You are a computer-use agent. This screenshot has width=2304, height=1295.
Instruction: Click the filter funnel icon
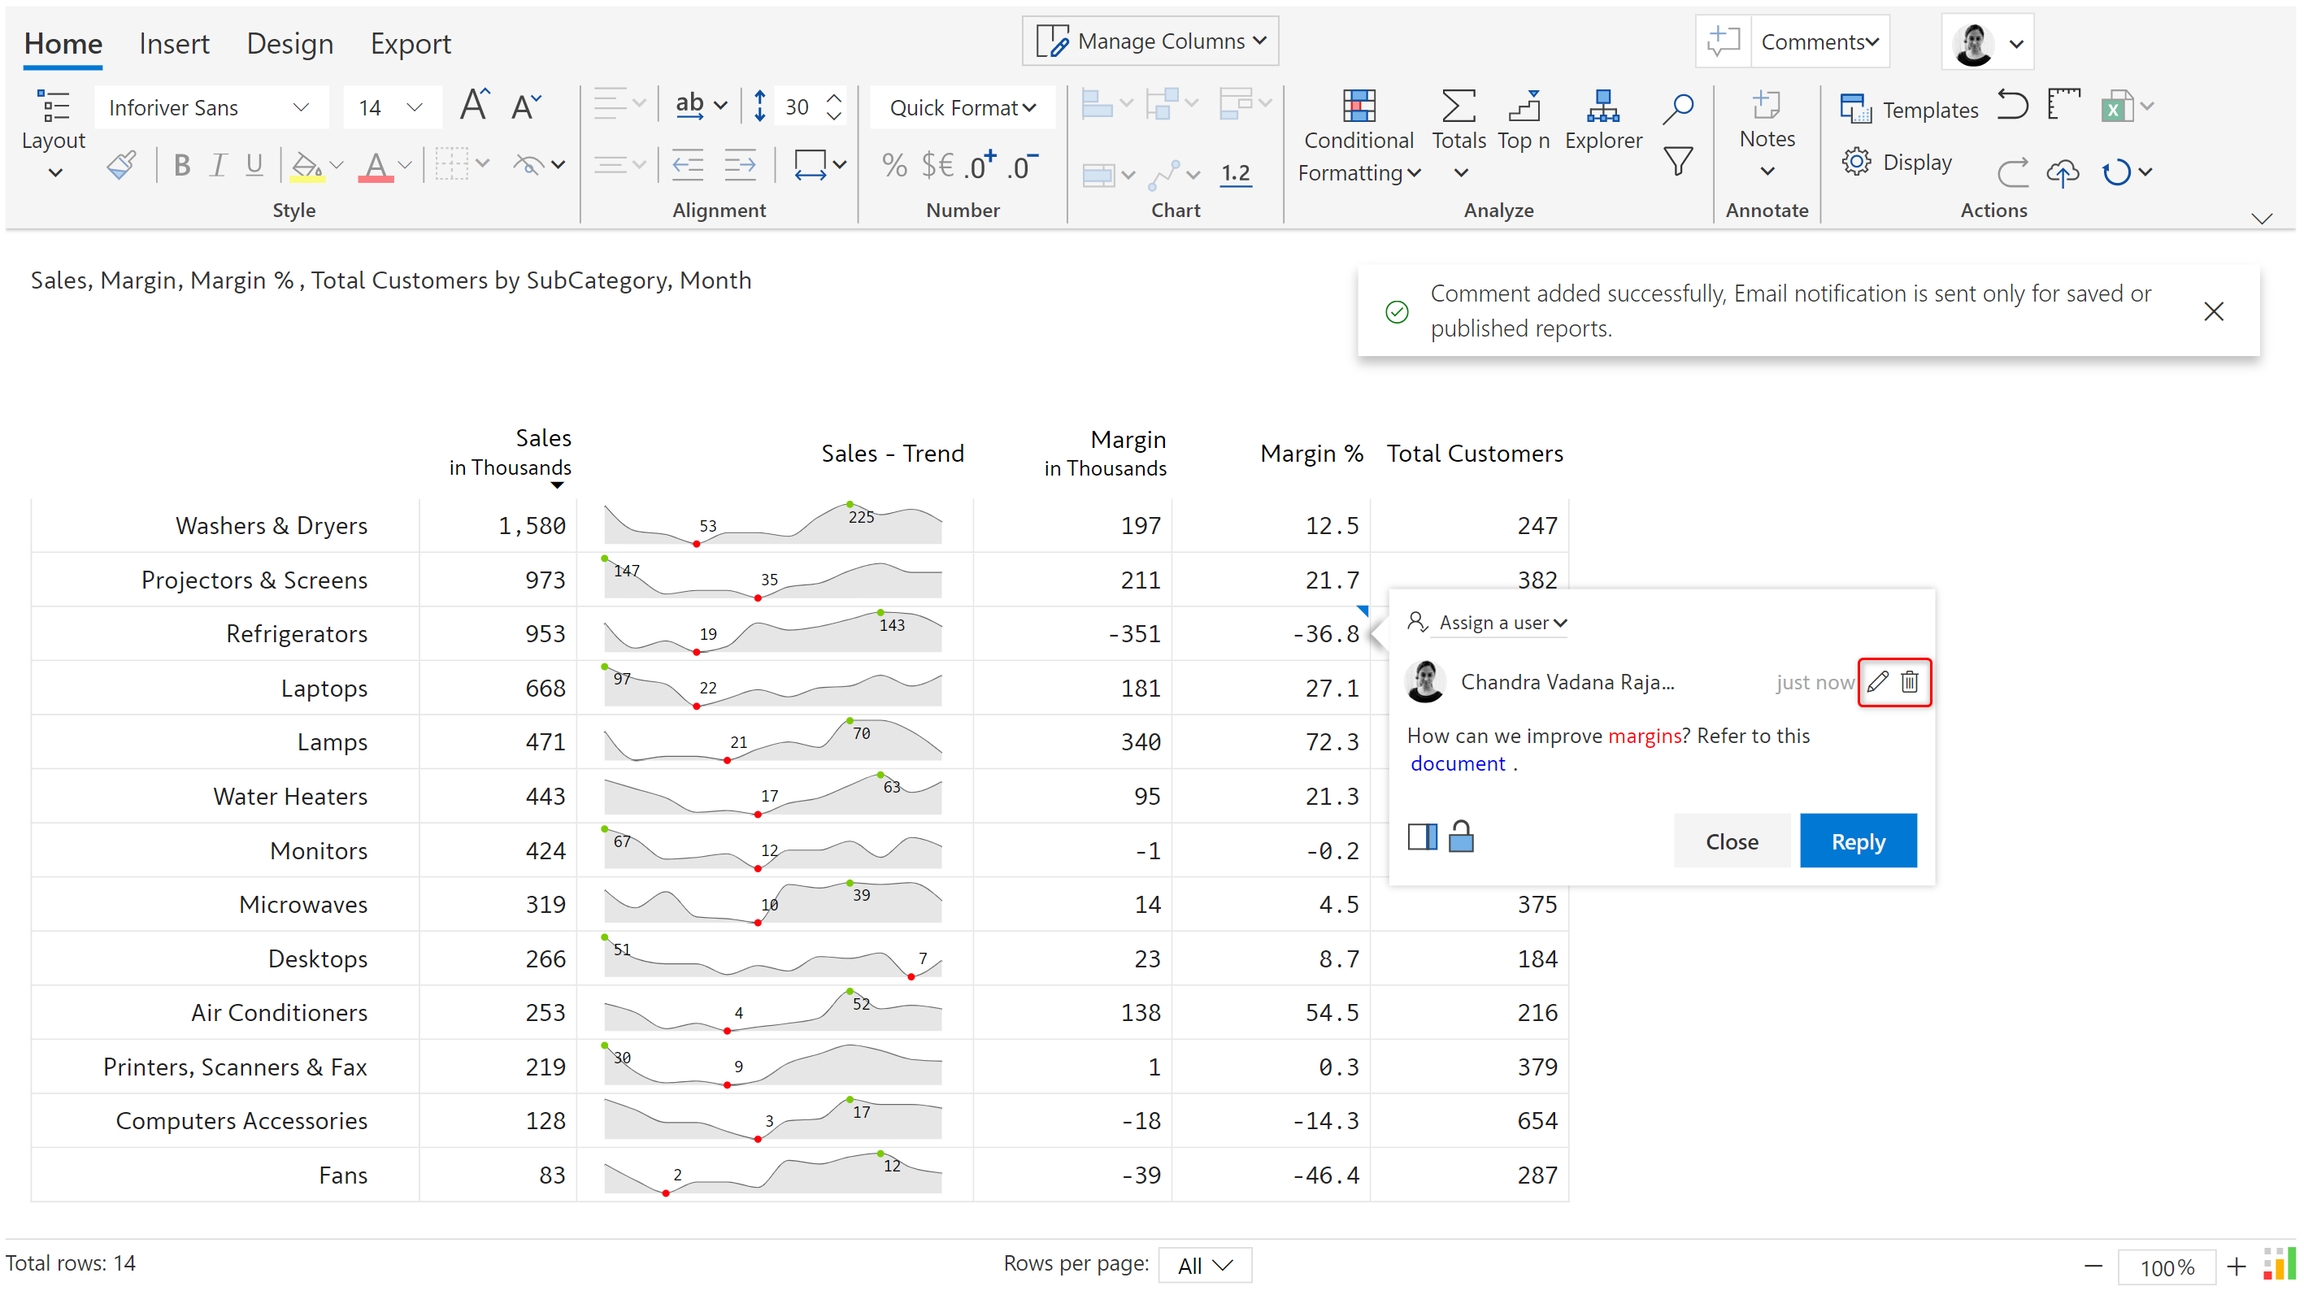(1678, 161)
